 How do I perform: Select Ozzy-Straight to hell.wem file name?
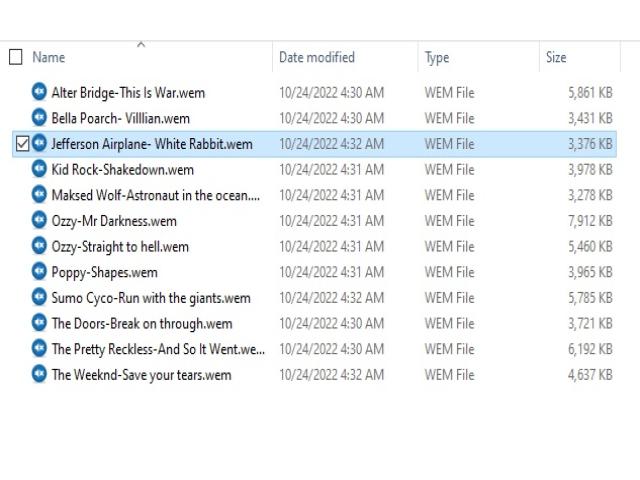pyautogui.click(x=120, y=247)
